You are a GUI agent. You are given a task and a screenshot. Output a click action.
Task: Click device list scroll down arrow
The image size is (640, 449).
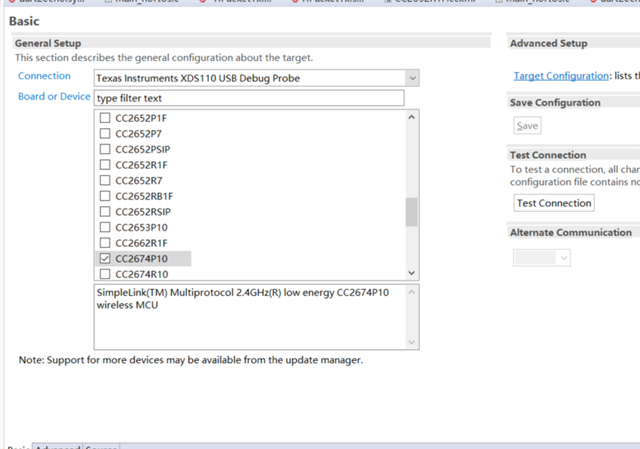coord(411,273)
